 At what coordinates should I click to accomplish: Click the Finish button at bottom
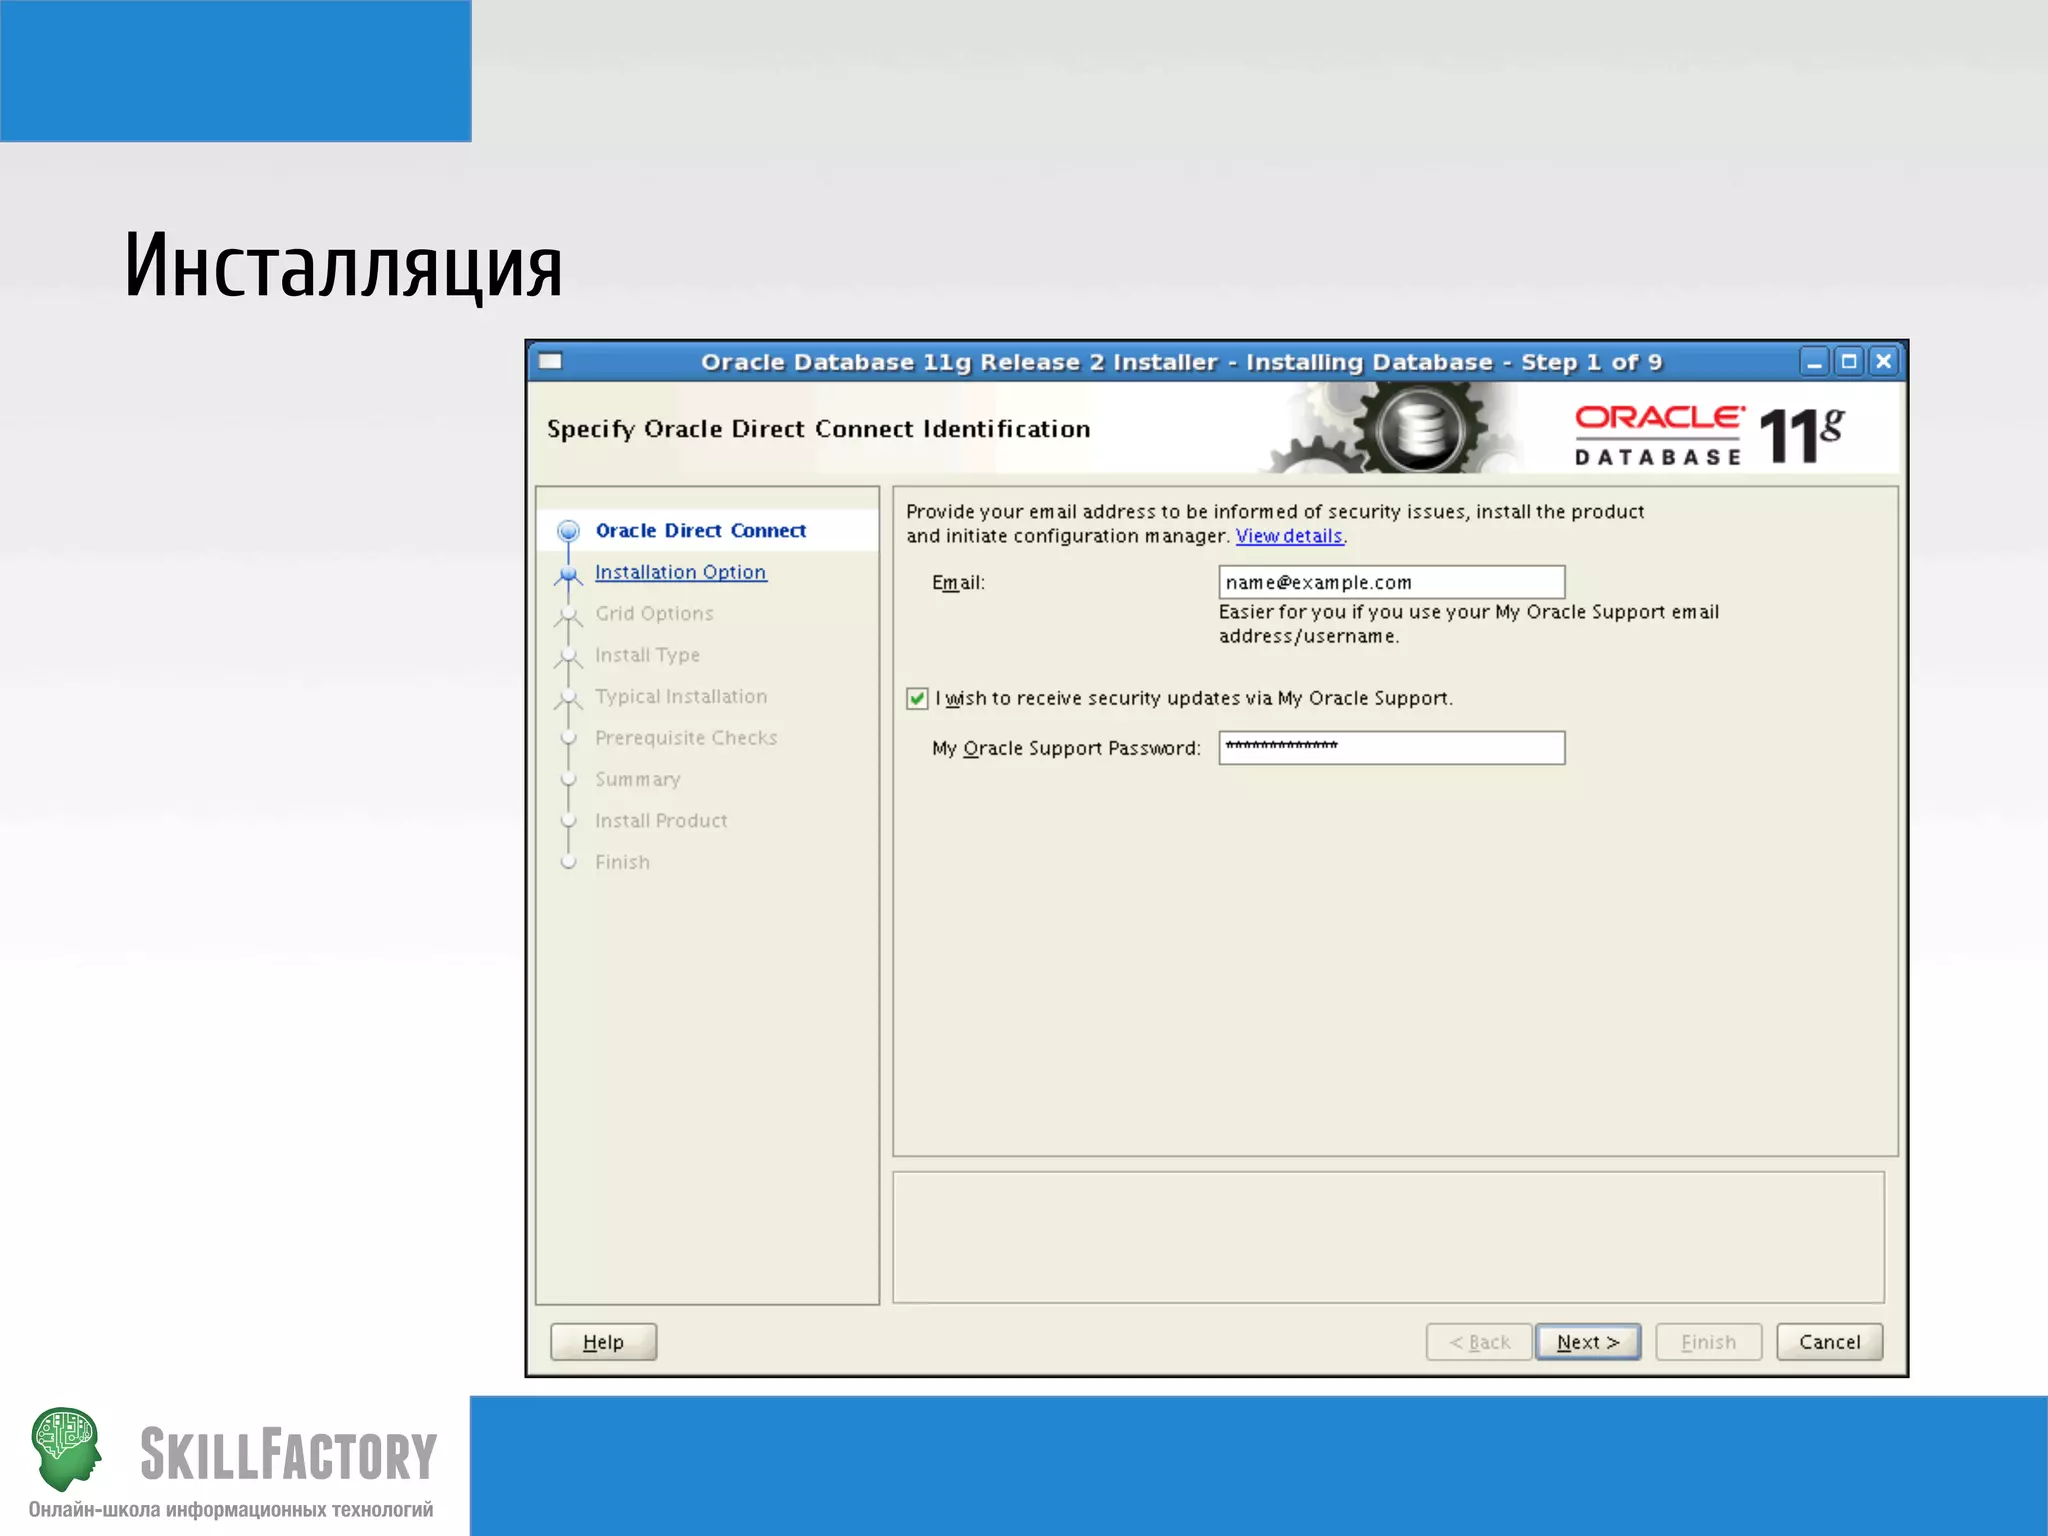1708,1342
